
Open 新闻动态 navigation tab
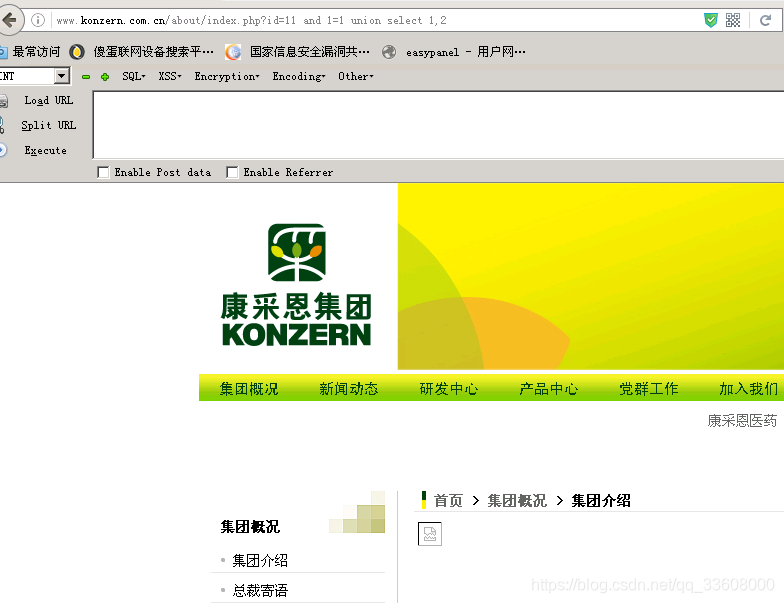tap(348, 388)
